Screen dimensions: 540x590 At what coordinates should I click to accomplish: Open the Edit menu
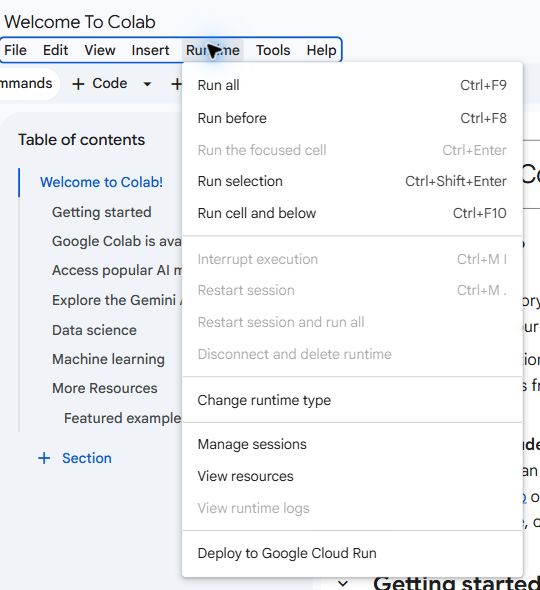pos(55,50)
